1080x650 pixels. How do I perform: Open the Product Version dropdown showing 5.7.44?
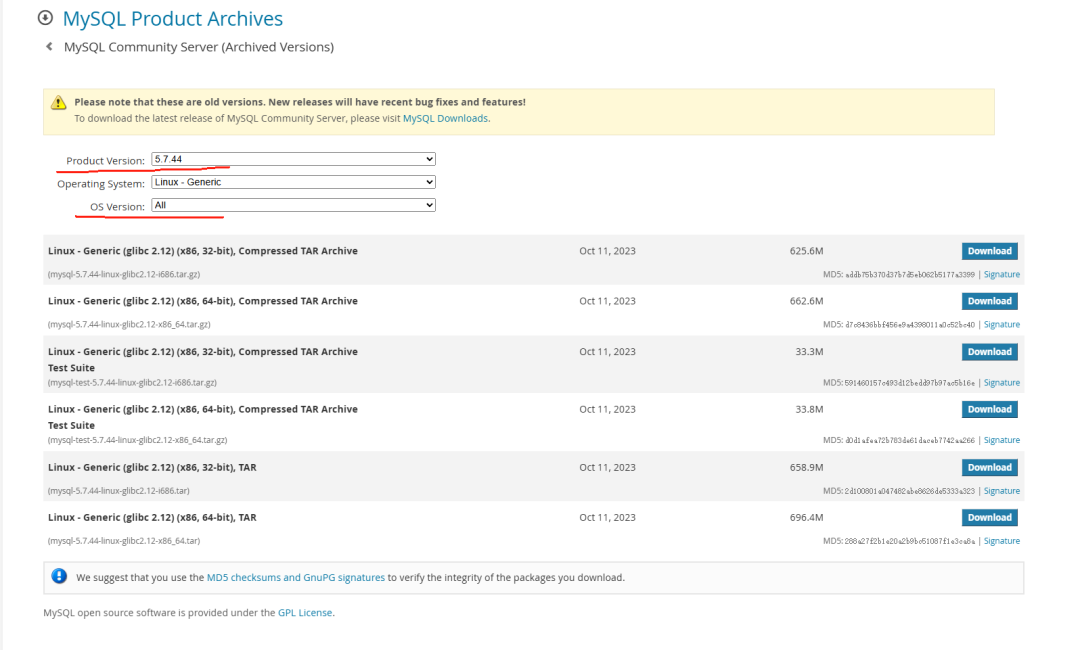pyautogui.click(x=293, y=159)
